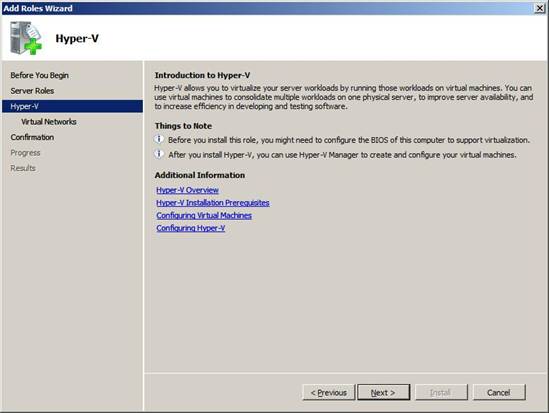Click the info icon beside BIOS configuration note

pos(159,139)
